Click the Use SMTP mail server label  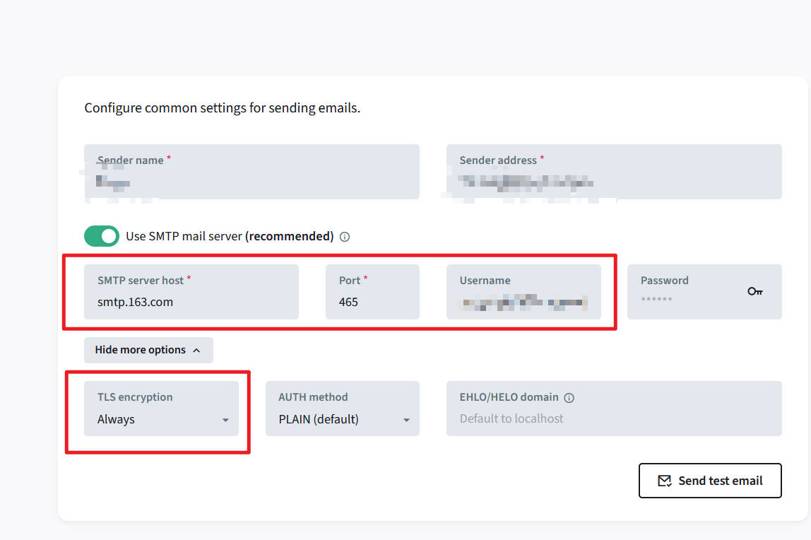(x=229, y=237)
